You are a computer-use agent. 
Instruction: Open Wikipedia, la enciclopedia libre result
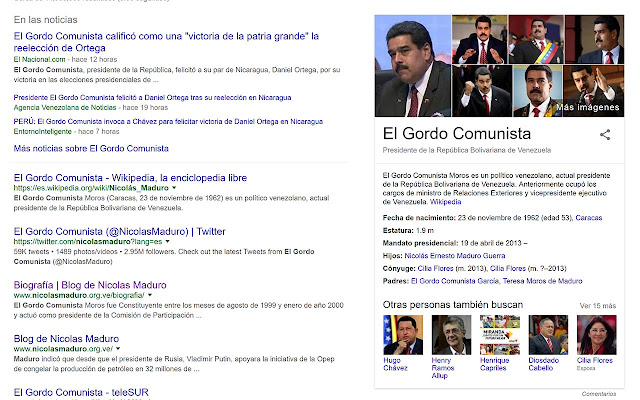click(x=130, y=178)
